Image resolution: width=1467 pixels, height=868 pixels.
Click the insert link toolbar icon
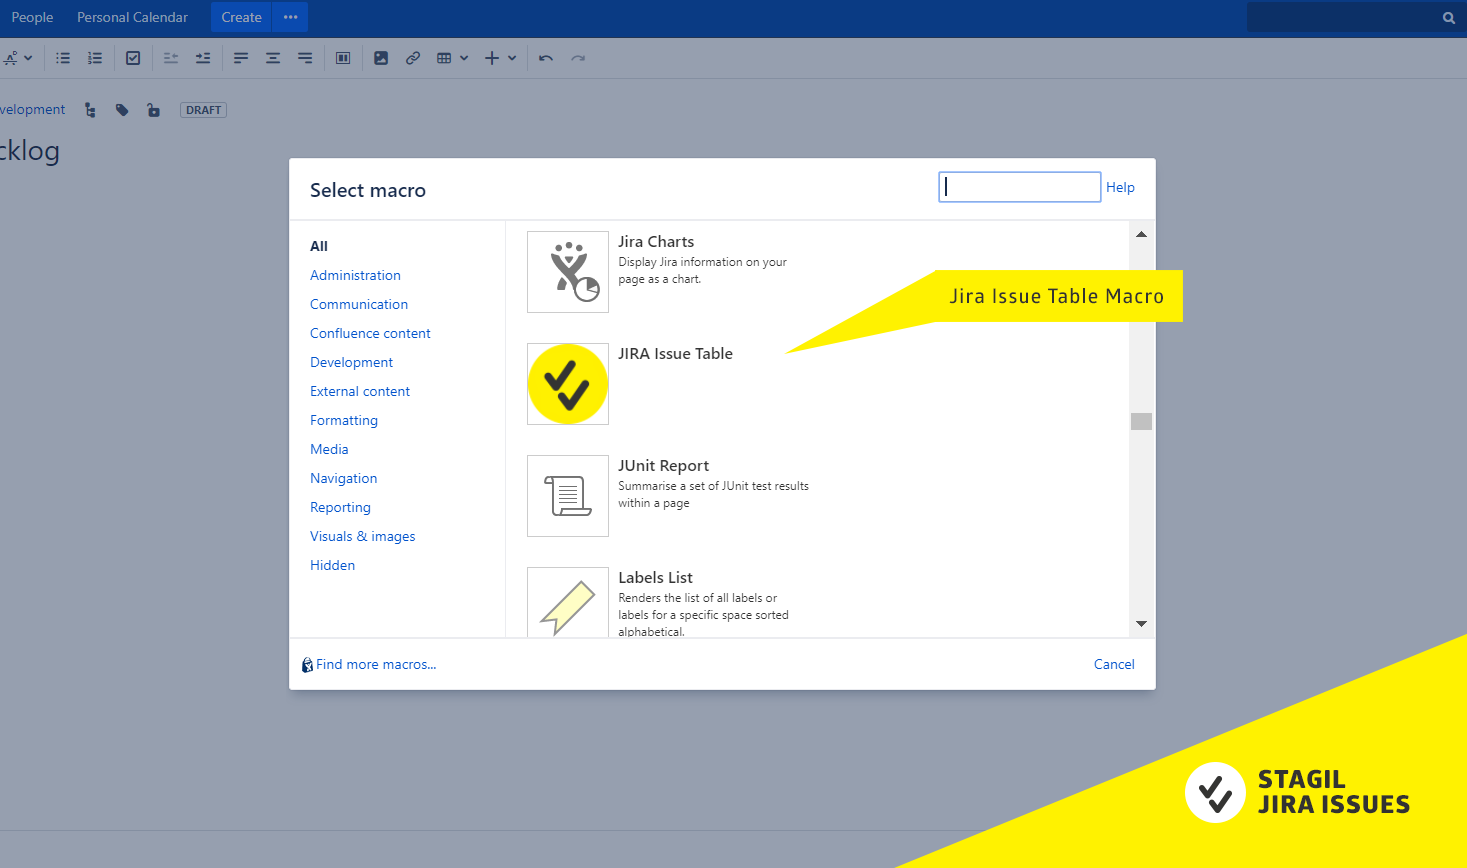[x=413, y=58]
